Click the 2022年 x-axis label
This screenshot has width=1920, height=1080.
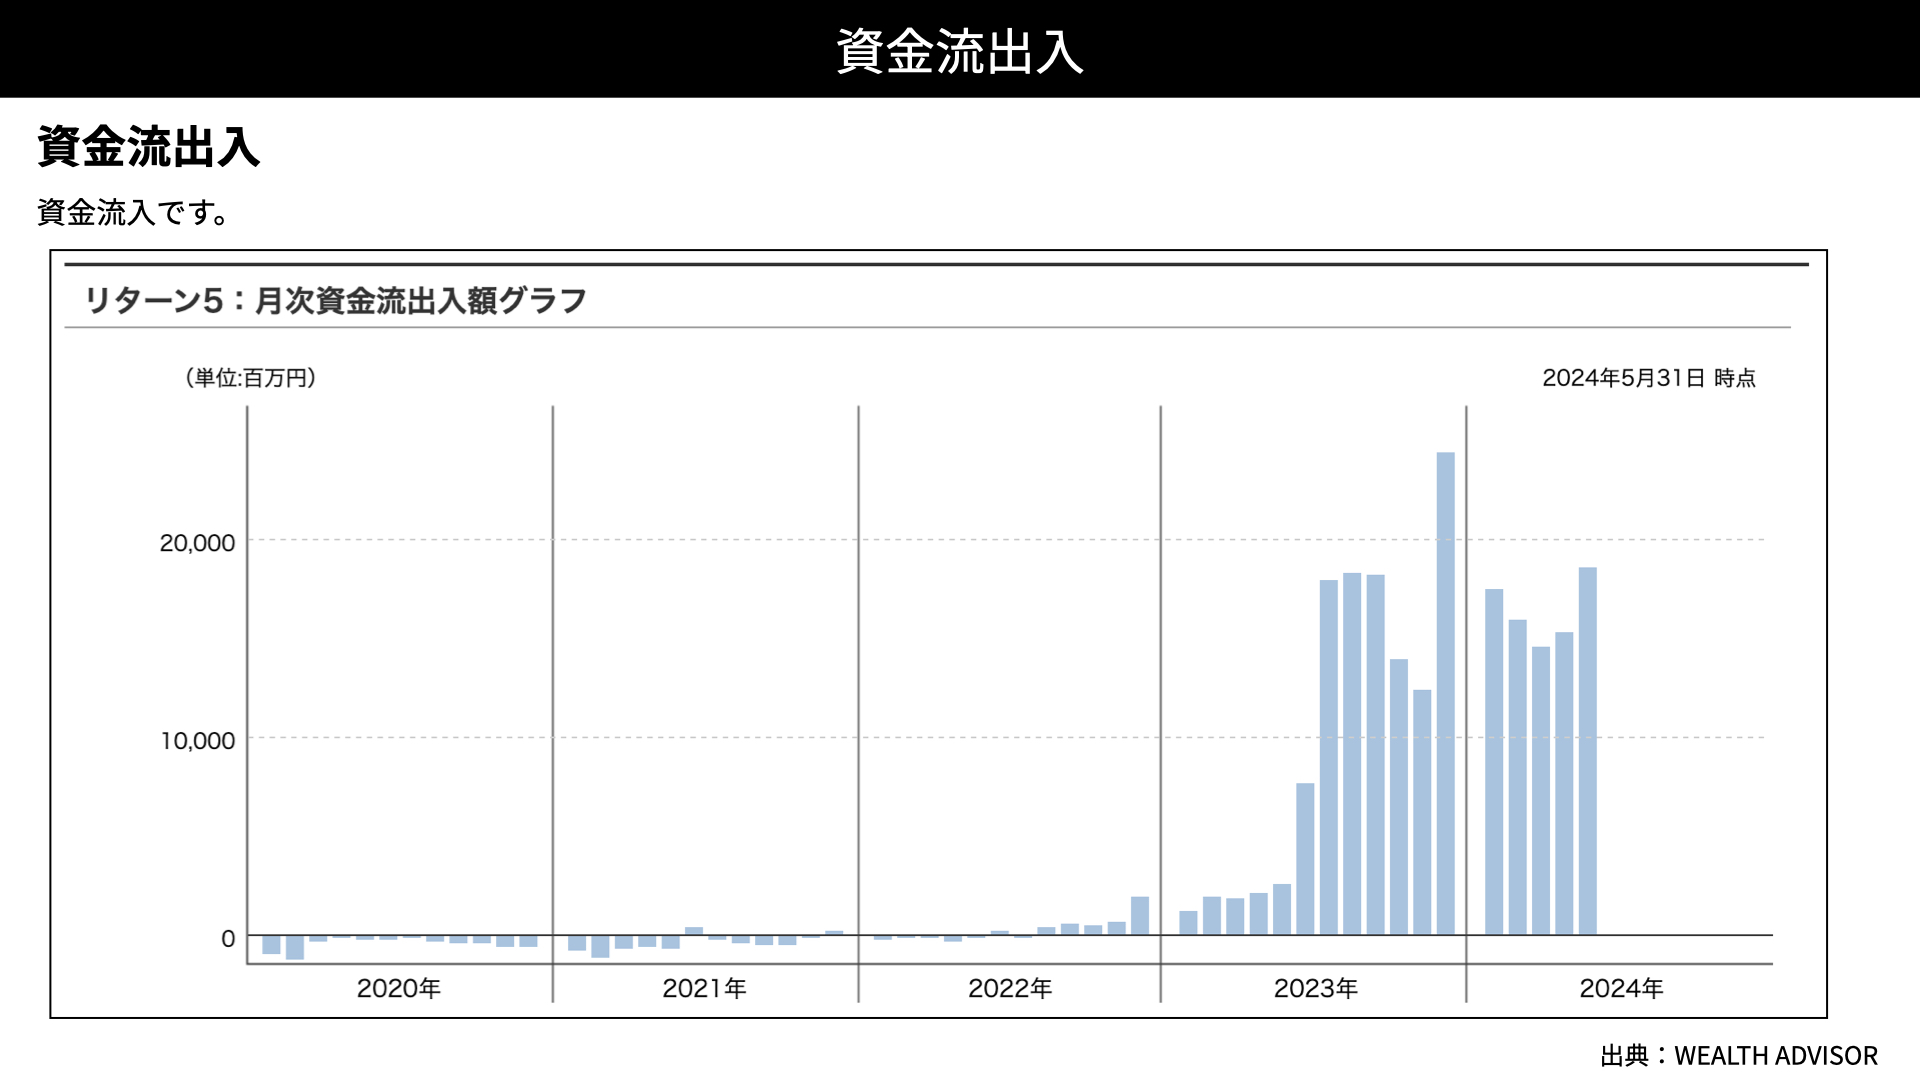pos(1010,988)
